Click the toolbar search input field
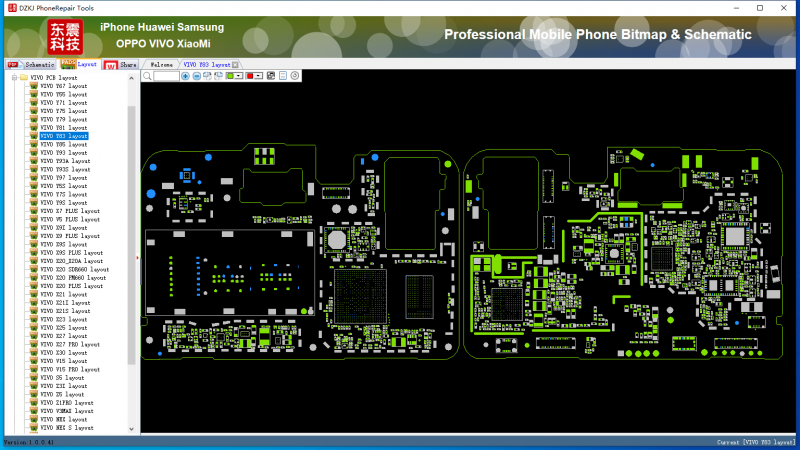 [166, 76]
